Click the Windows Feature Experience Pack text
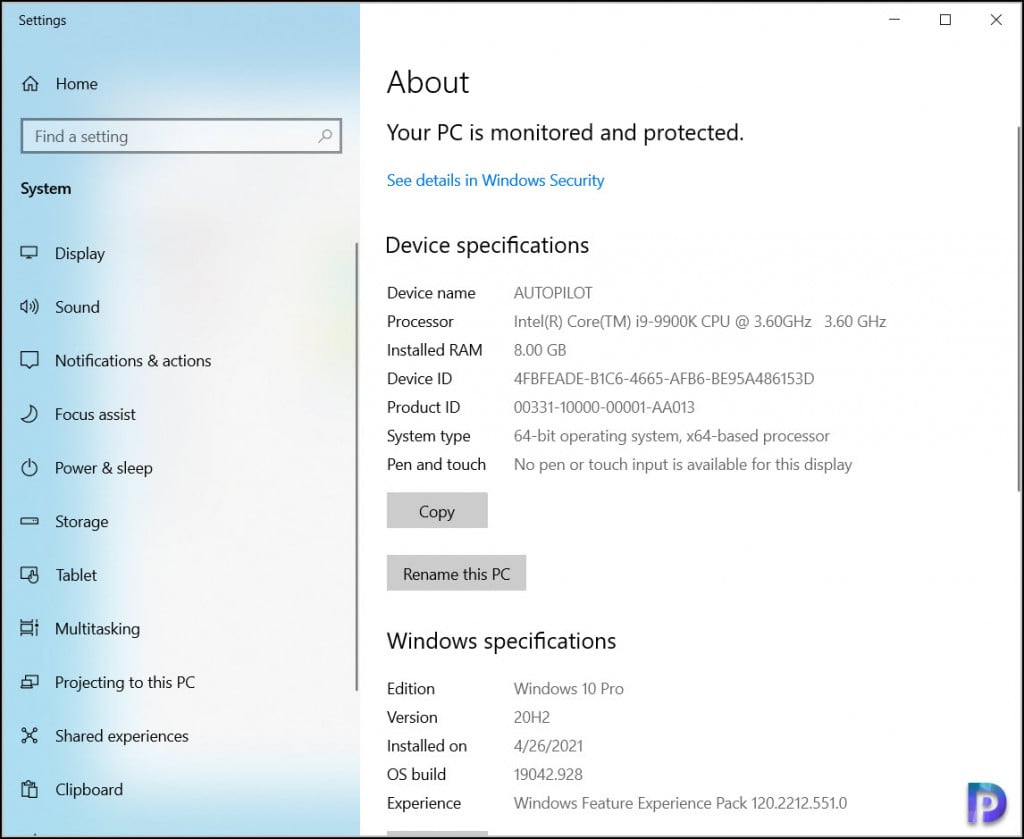The width and height of the screenshot is (1024, 839). coord(680,803)
